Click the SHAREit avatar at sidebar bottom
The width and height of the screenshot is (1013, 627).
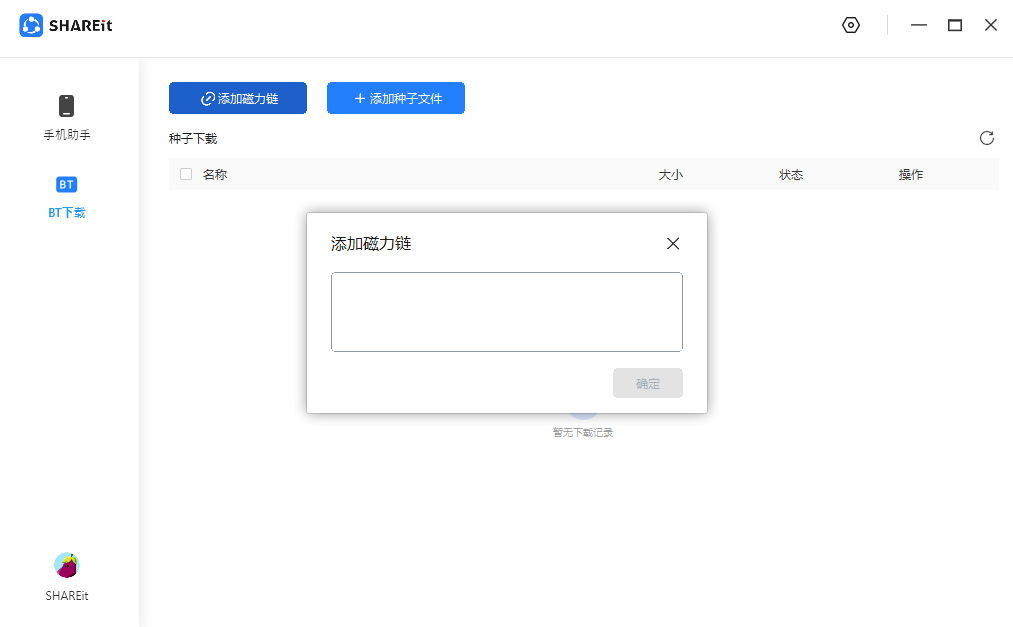click(x=66, y=565)
